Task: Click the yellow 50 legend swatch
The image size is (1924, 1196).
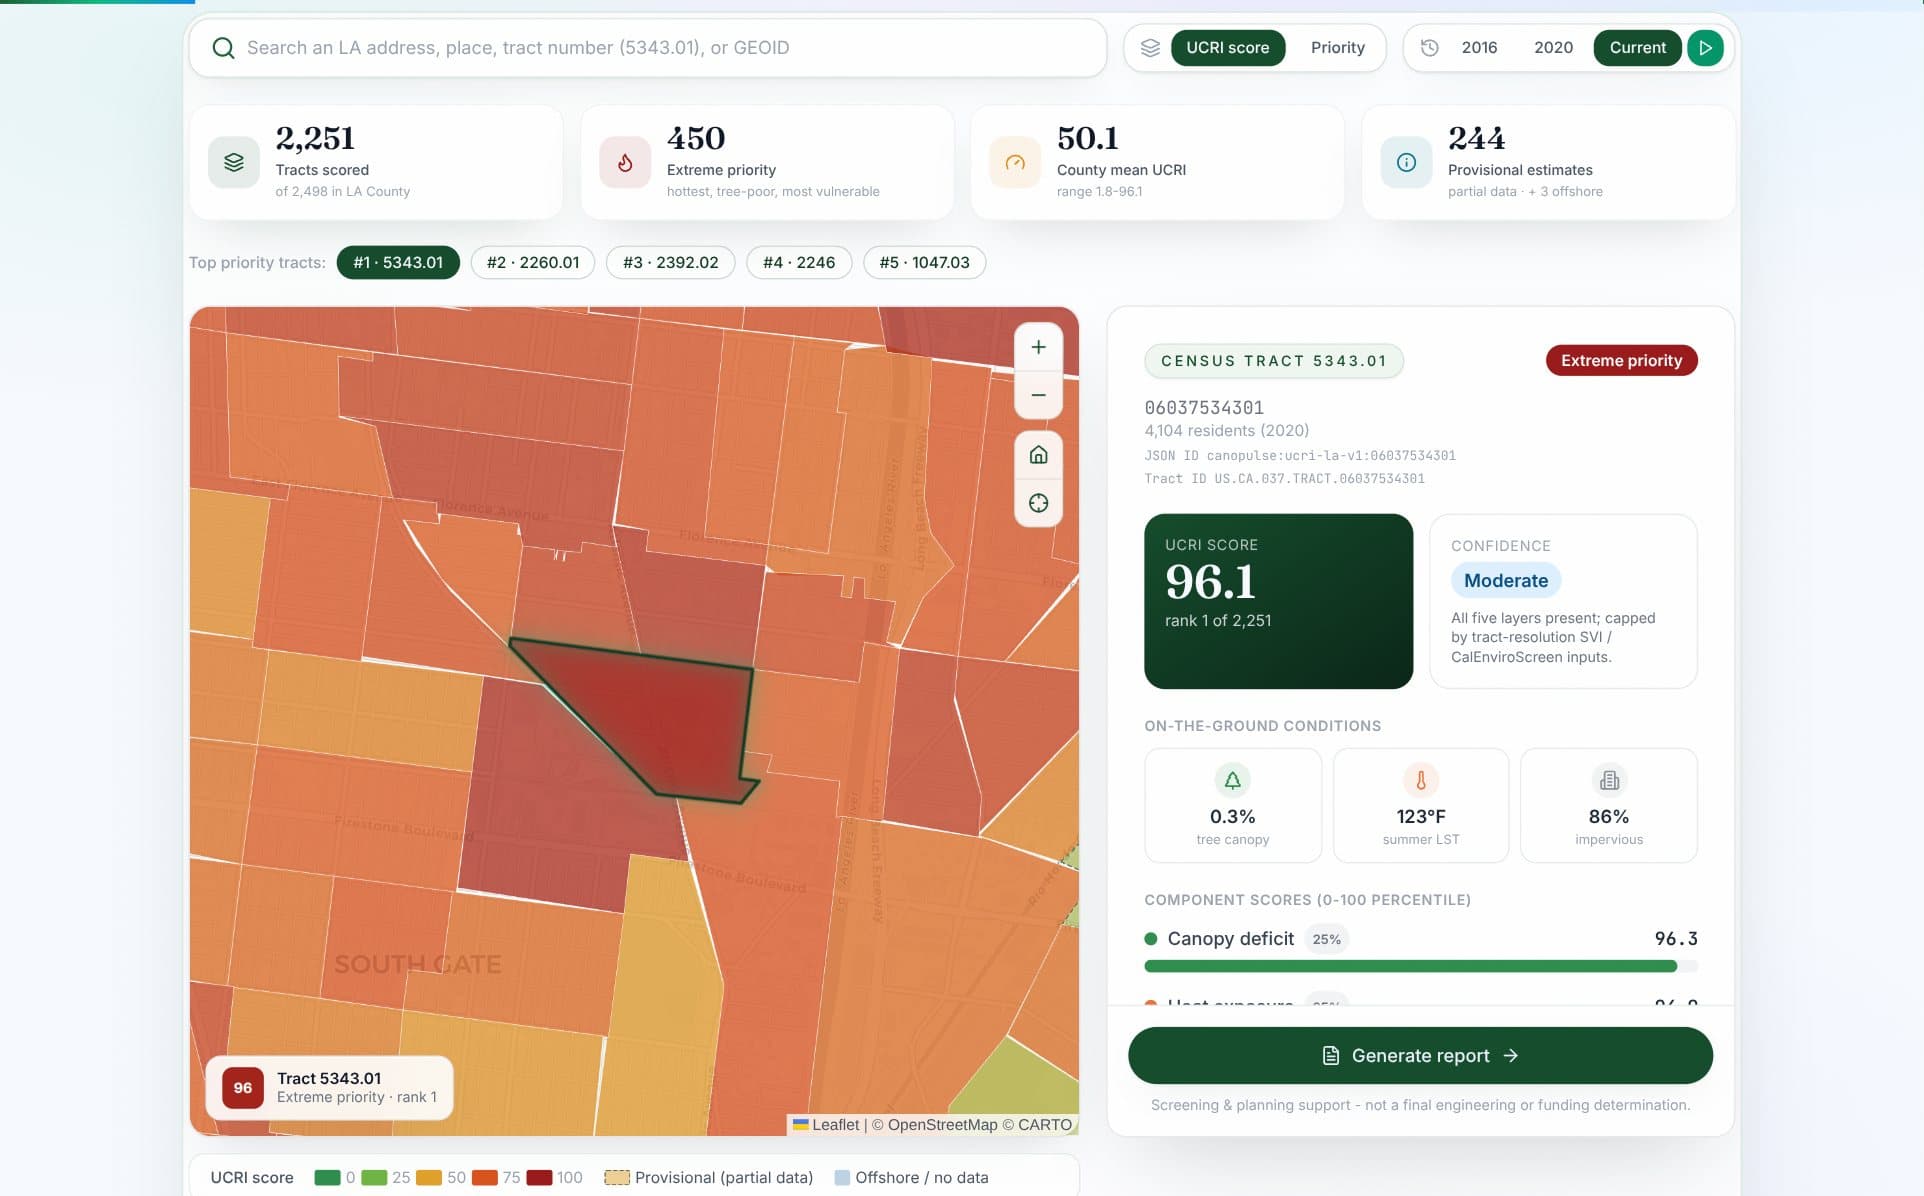Action: coord(428,1178)
